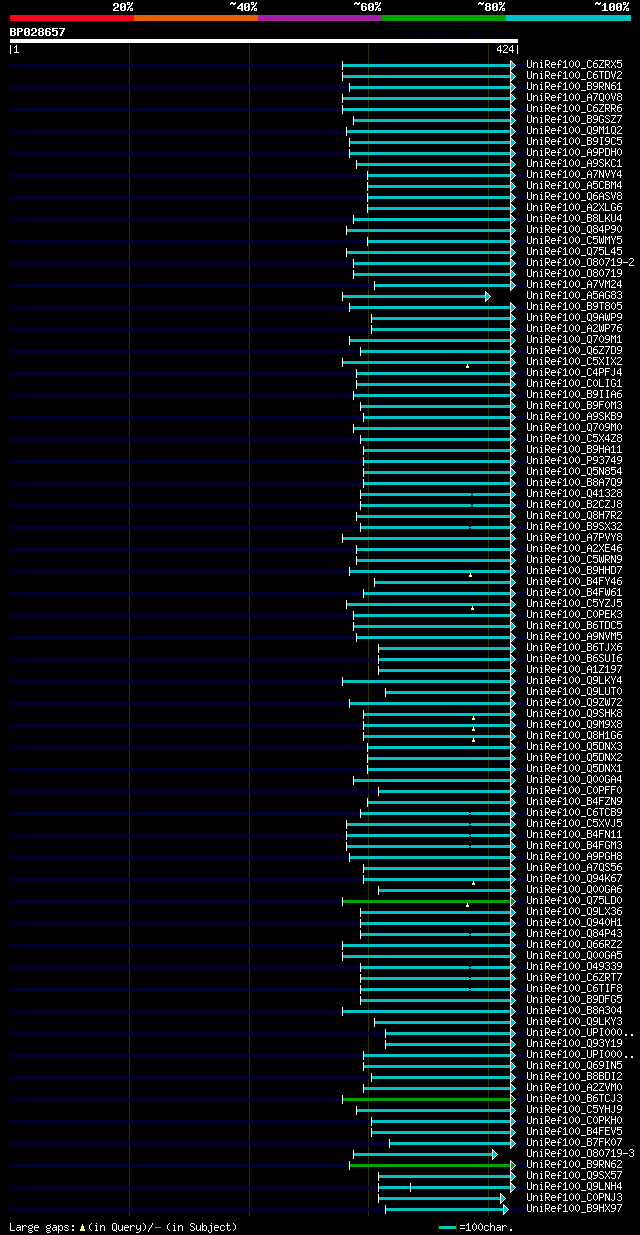Click the UniRef100_C6TCB9 label
Screen dimensions: 640x1235
(574, 812)
